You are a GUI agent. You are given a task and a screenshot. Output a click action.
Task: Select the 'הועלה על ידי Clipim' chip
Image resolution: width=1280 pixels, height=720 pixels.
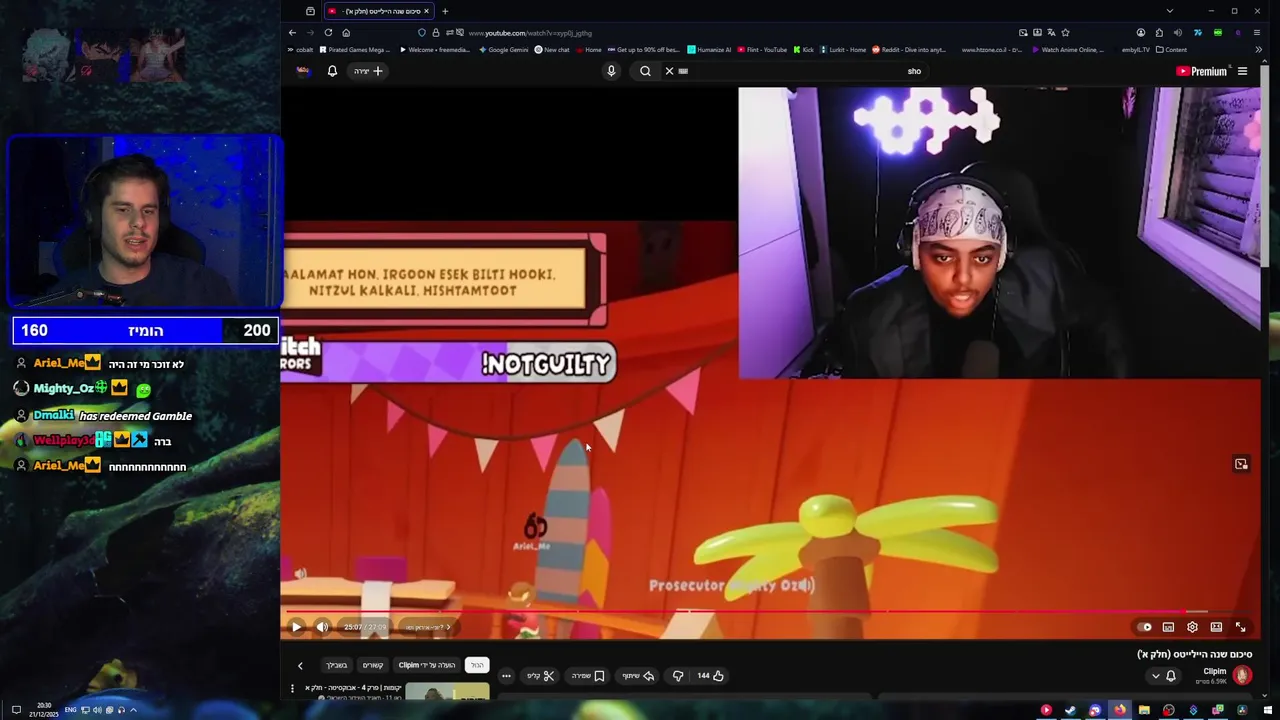(x=427, y=665)
